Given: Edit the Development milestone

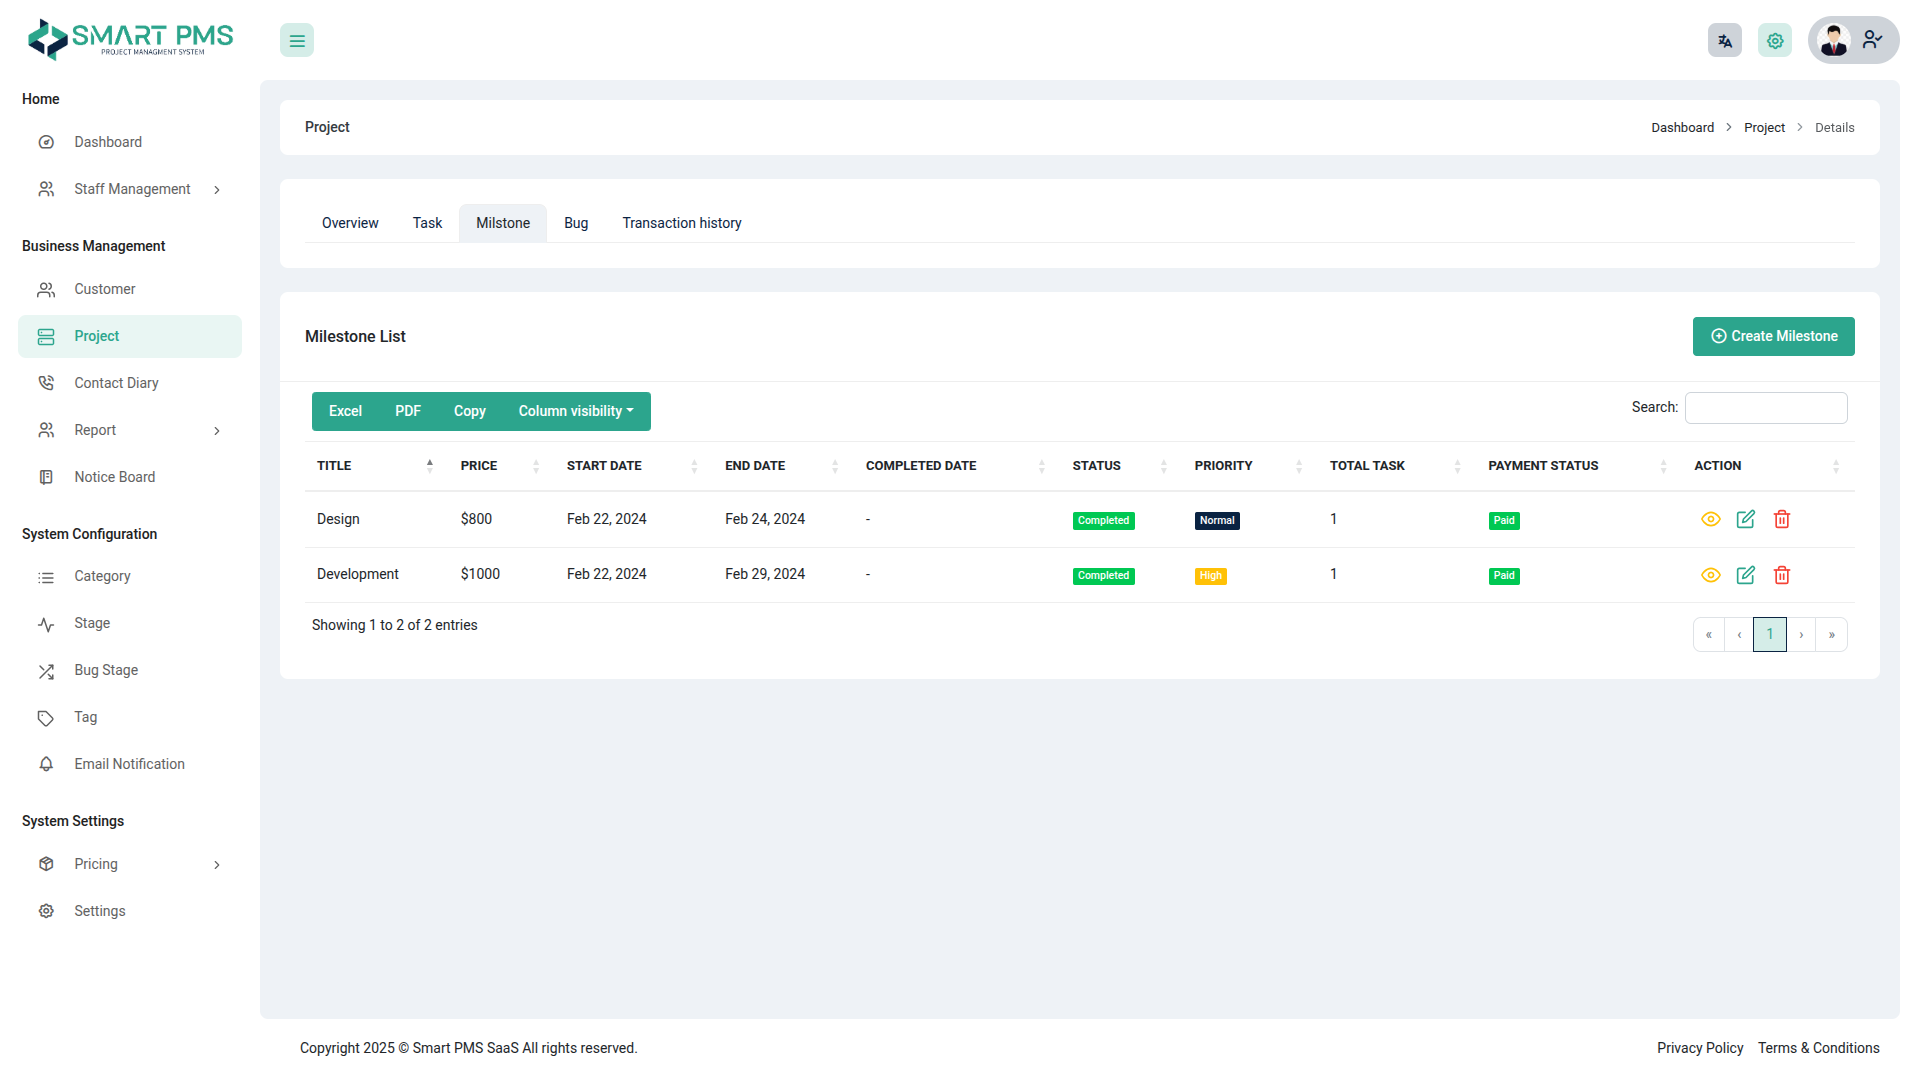Looking at the screenshot, I should point(1746,575).
